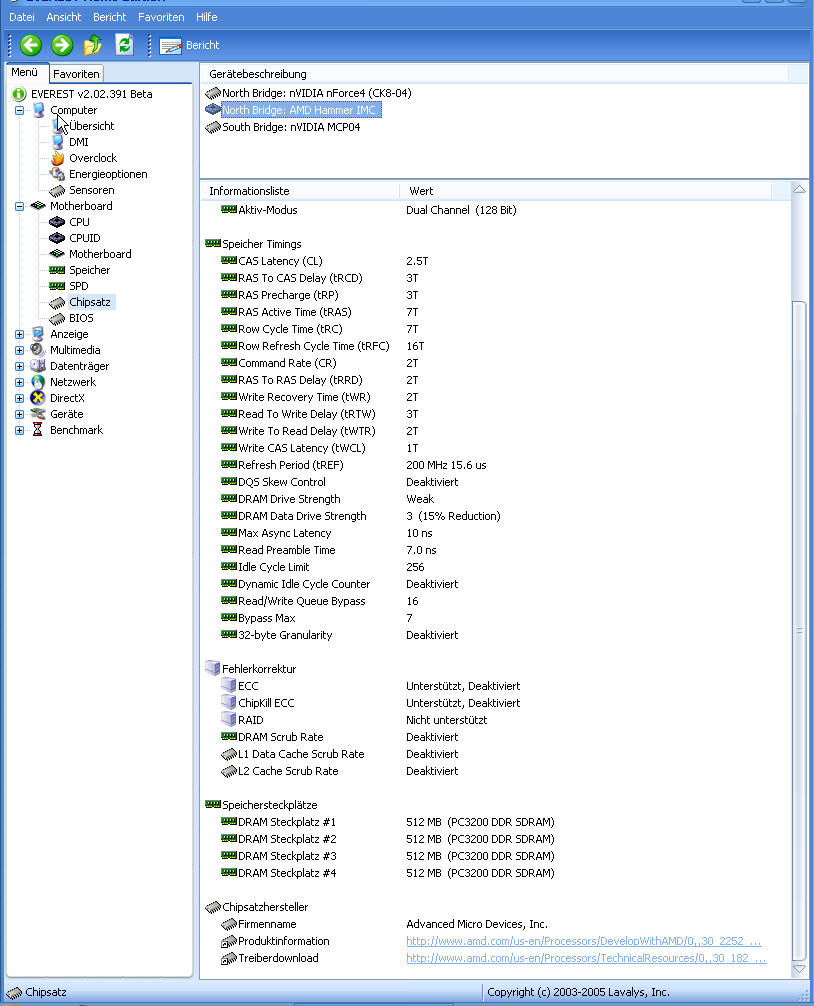Expand the Anzeige tree node
Screen dimensions: 814x1006
[x=19, y=334]
